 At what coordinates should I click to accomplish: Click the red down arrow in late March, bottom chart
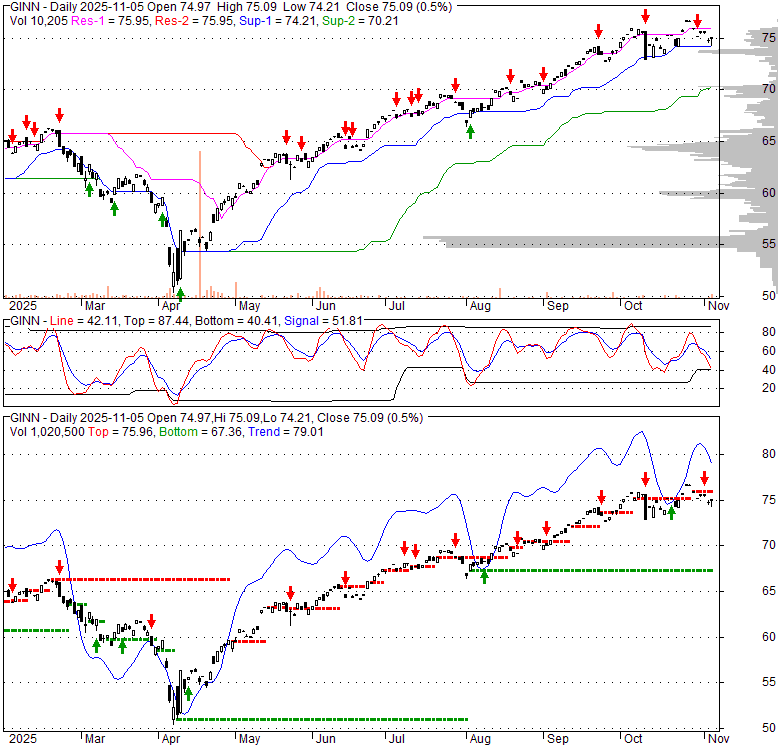151,620
